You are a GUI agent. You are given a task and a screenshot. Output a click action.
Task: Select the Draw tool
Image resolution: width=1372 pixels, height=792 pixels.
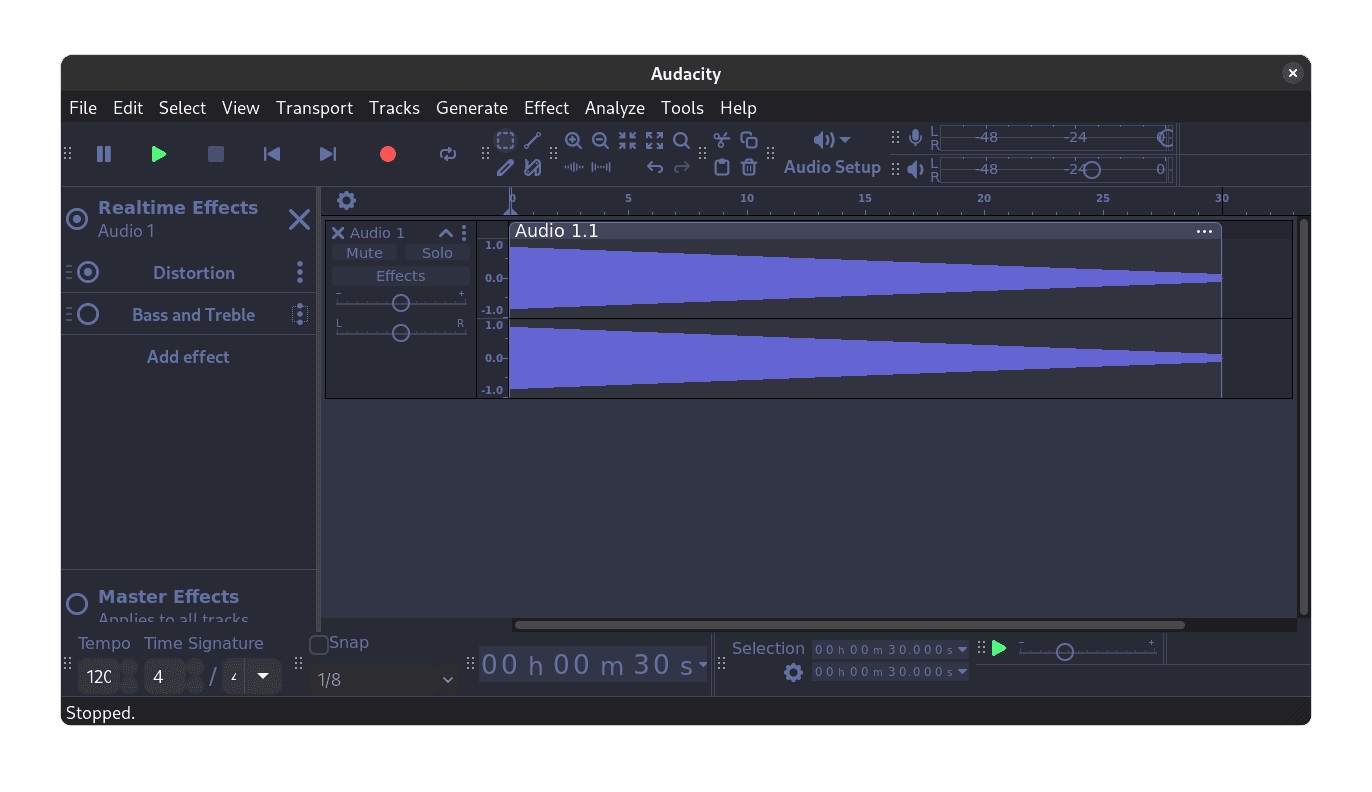coord(505,167)
